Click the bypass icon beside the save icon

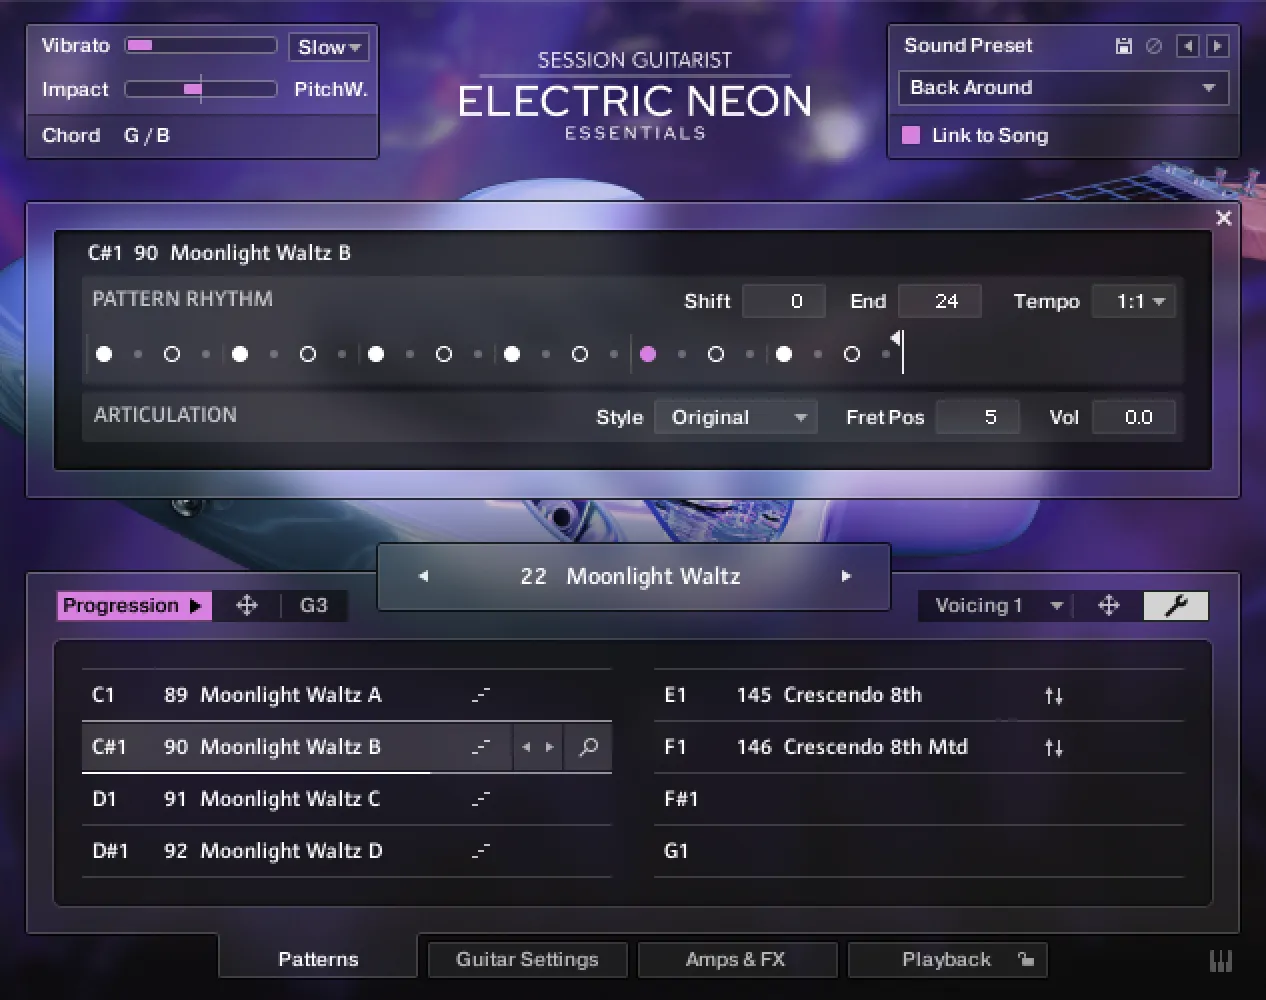click(1153, 45)
